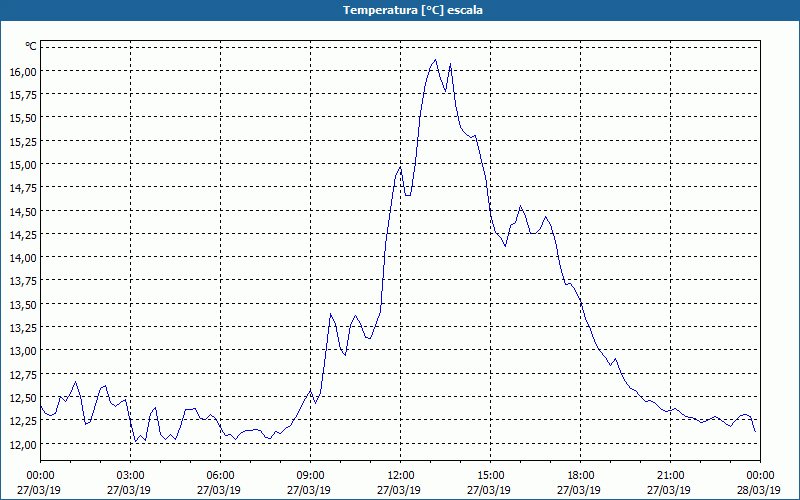Click the 'Temperatura [°C] escala' chart title

click(x=413, y=10)
